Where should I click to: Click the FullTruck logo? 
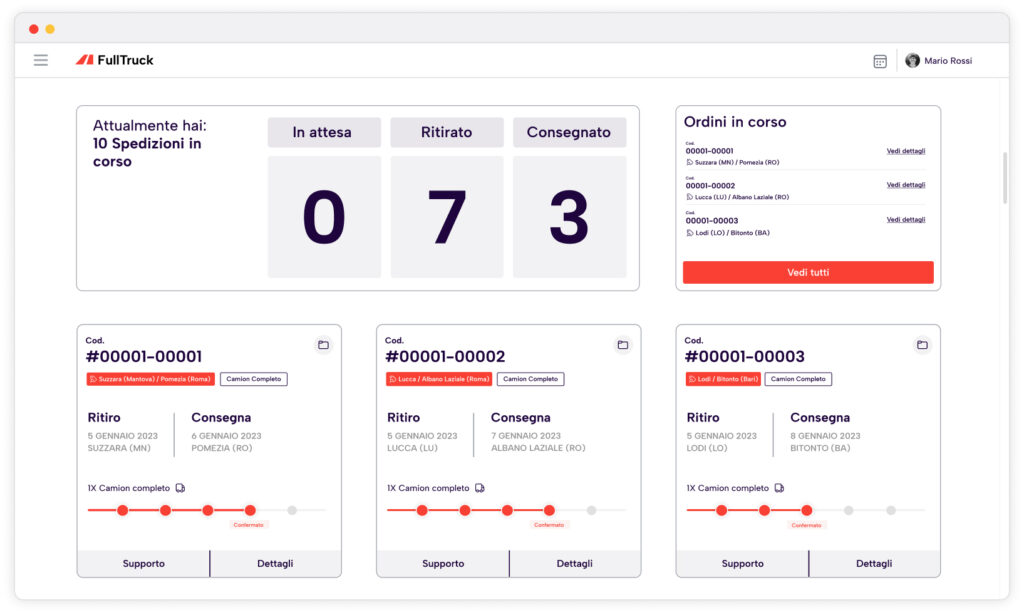point(115,60)
